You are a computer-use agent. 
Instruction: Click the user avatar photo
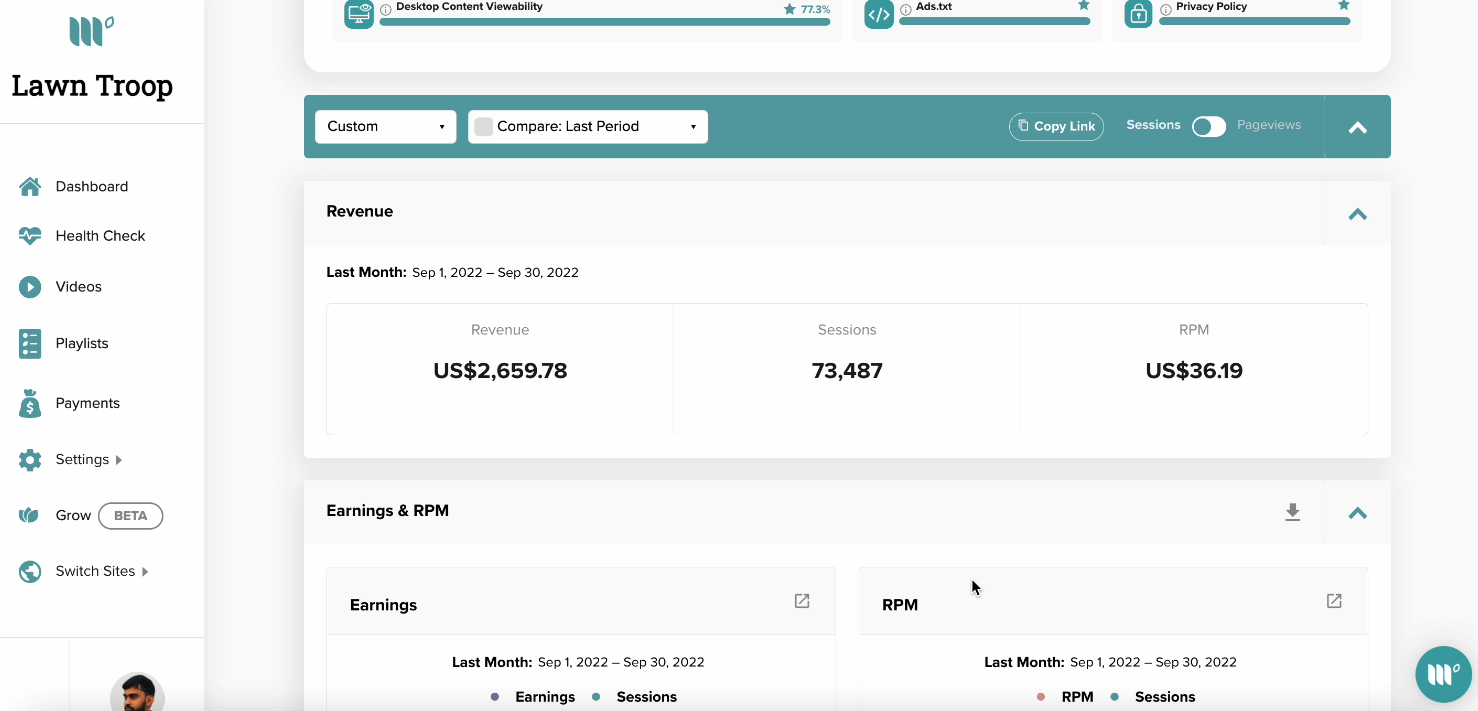pyautogui.click(x=137, y=693)
